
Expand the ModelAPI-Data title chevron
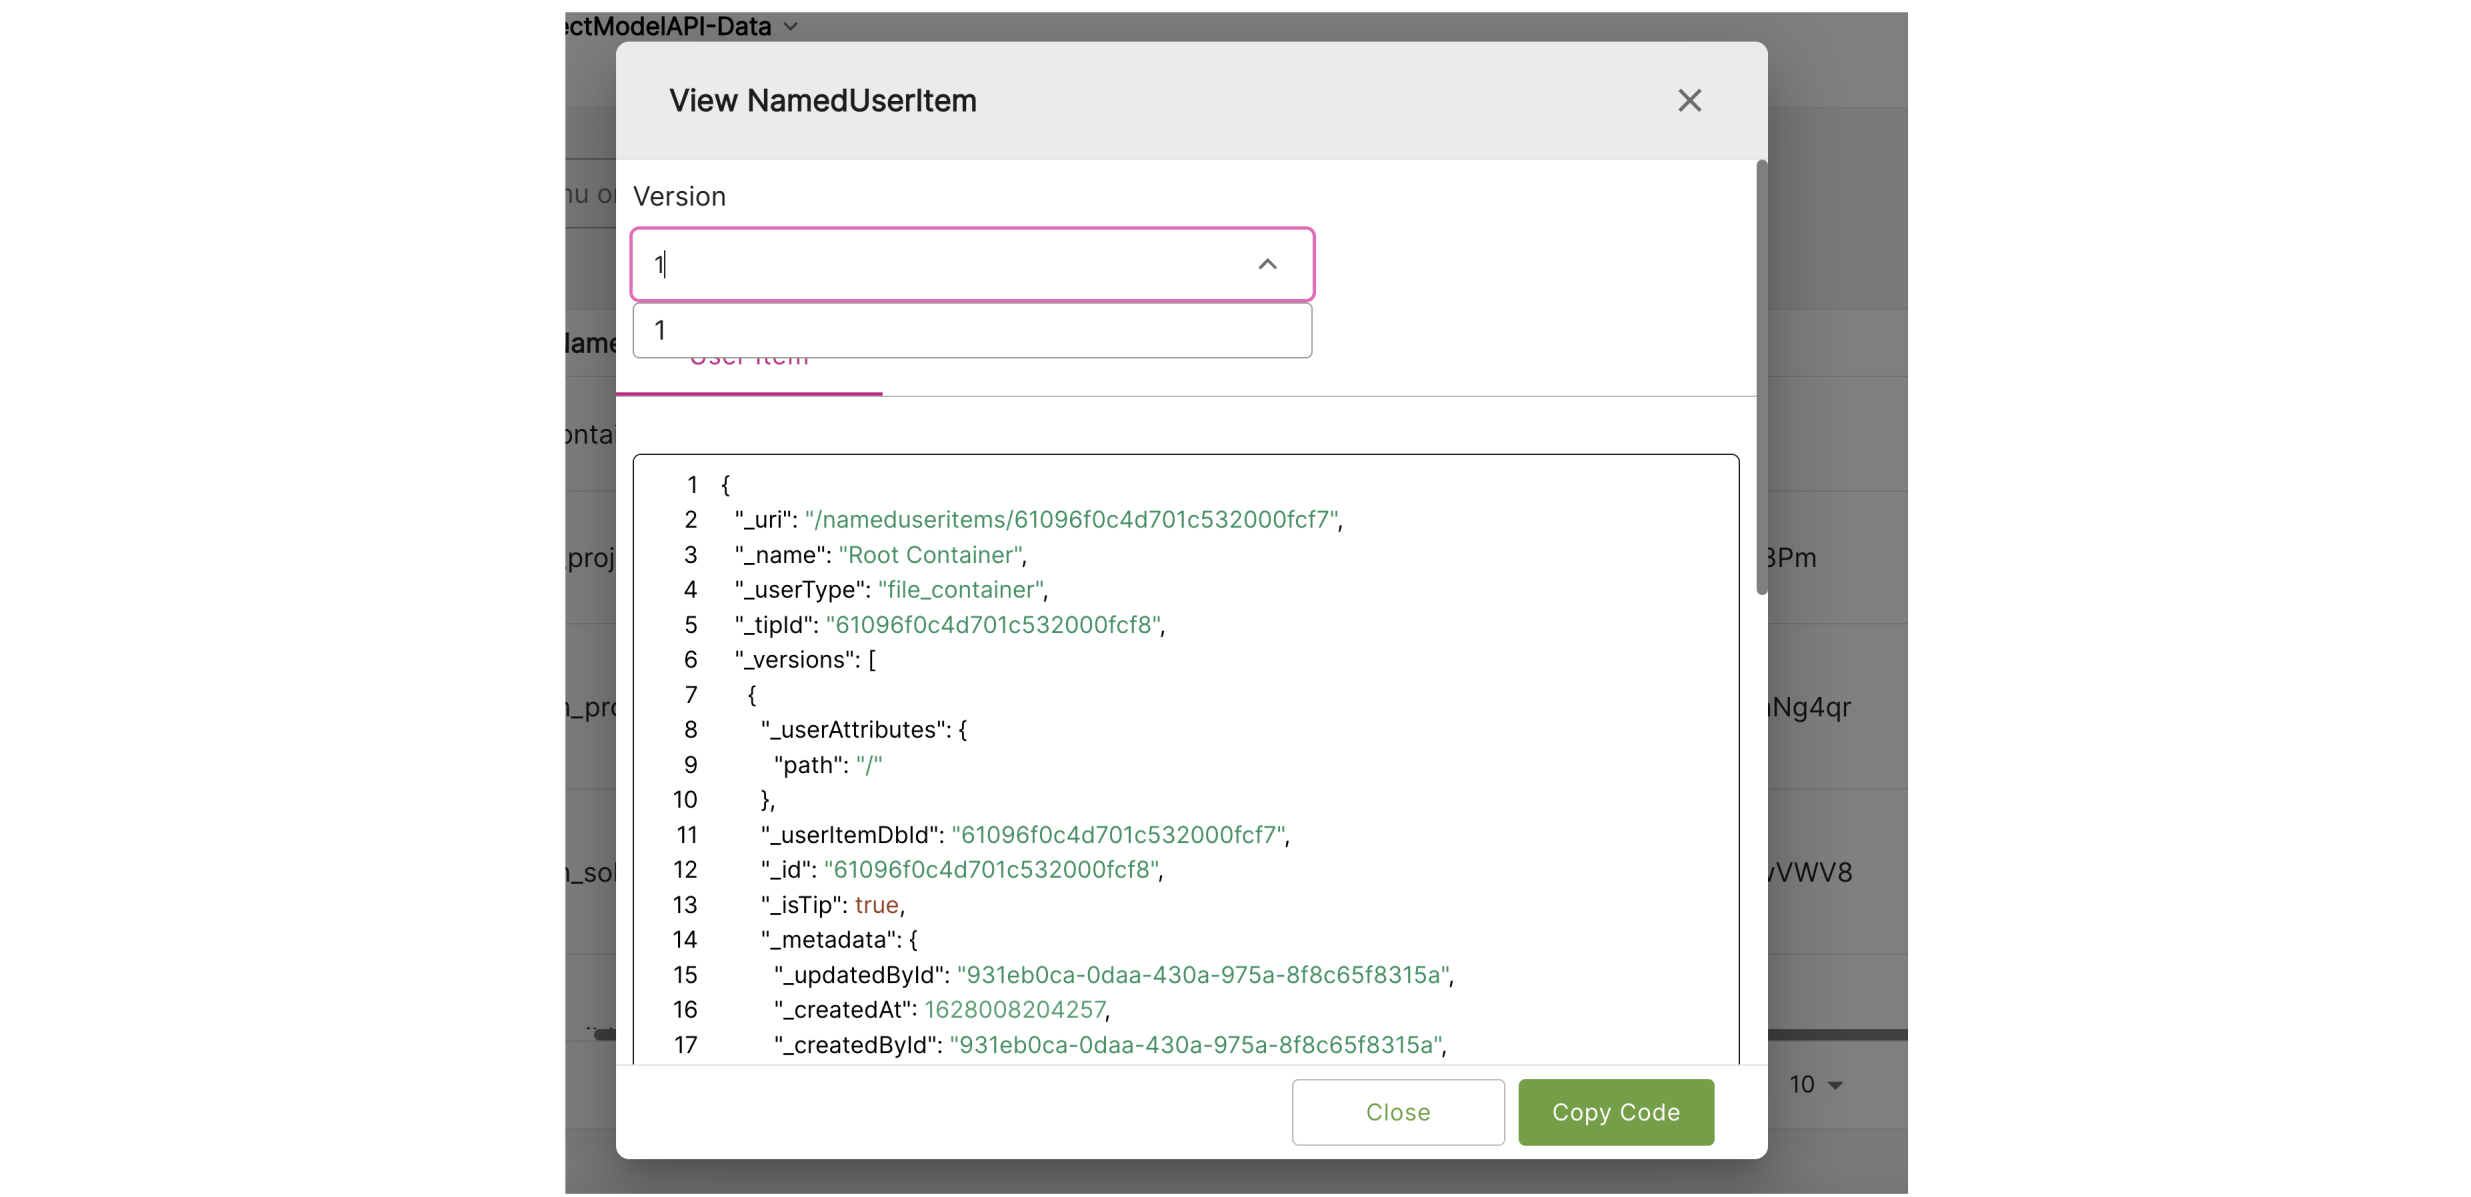point(791,26)
